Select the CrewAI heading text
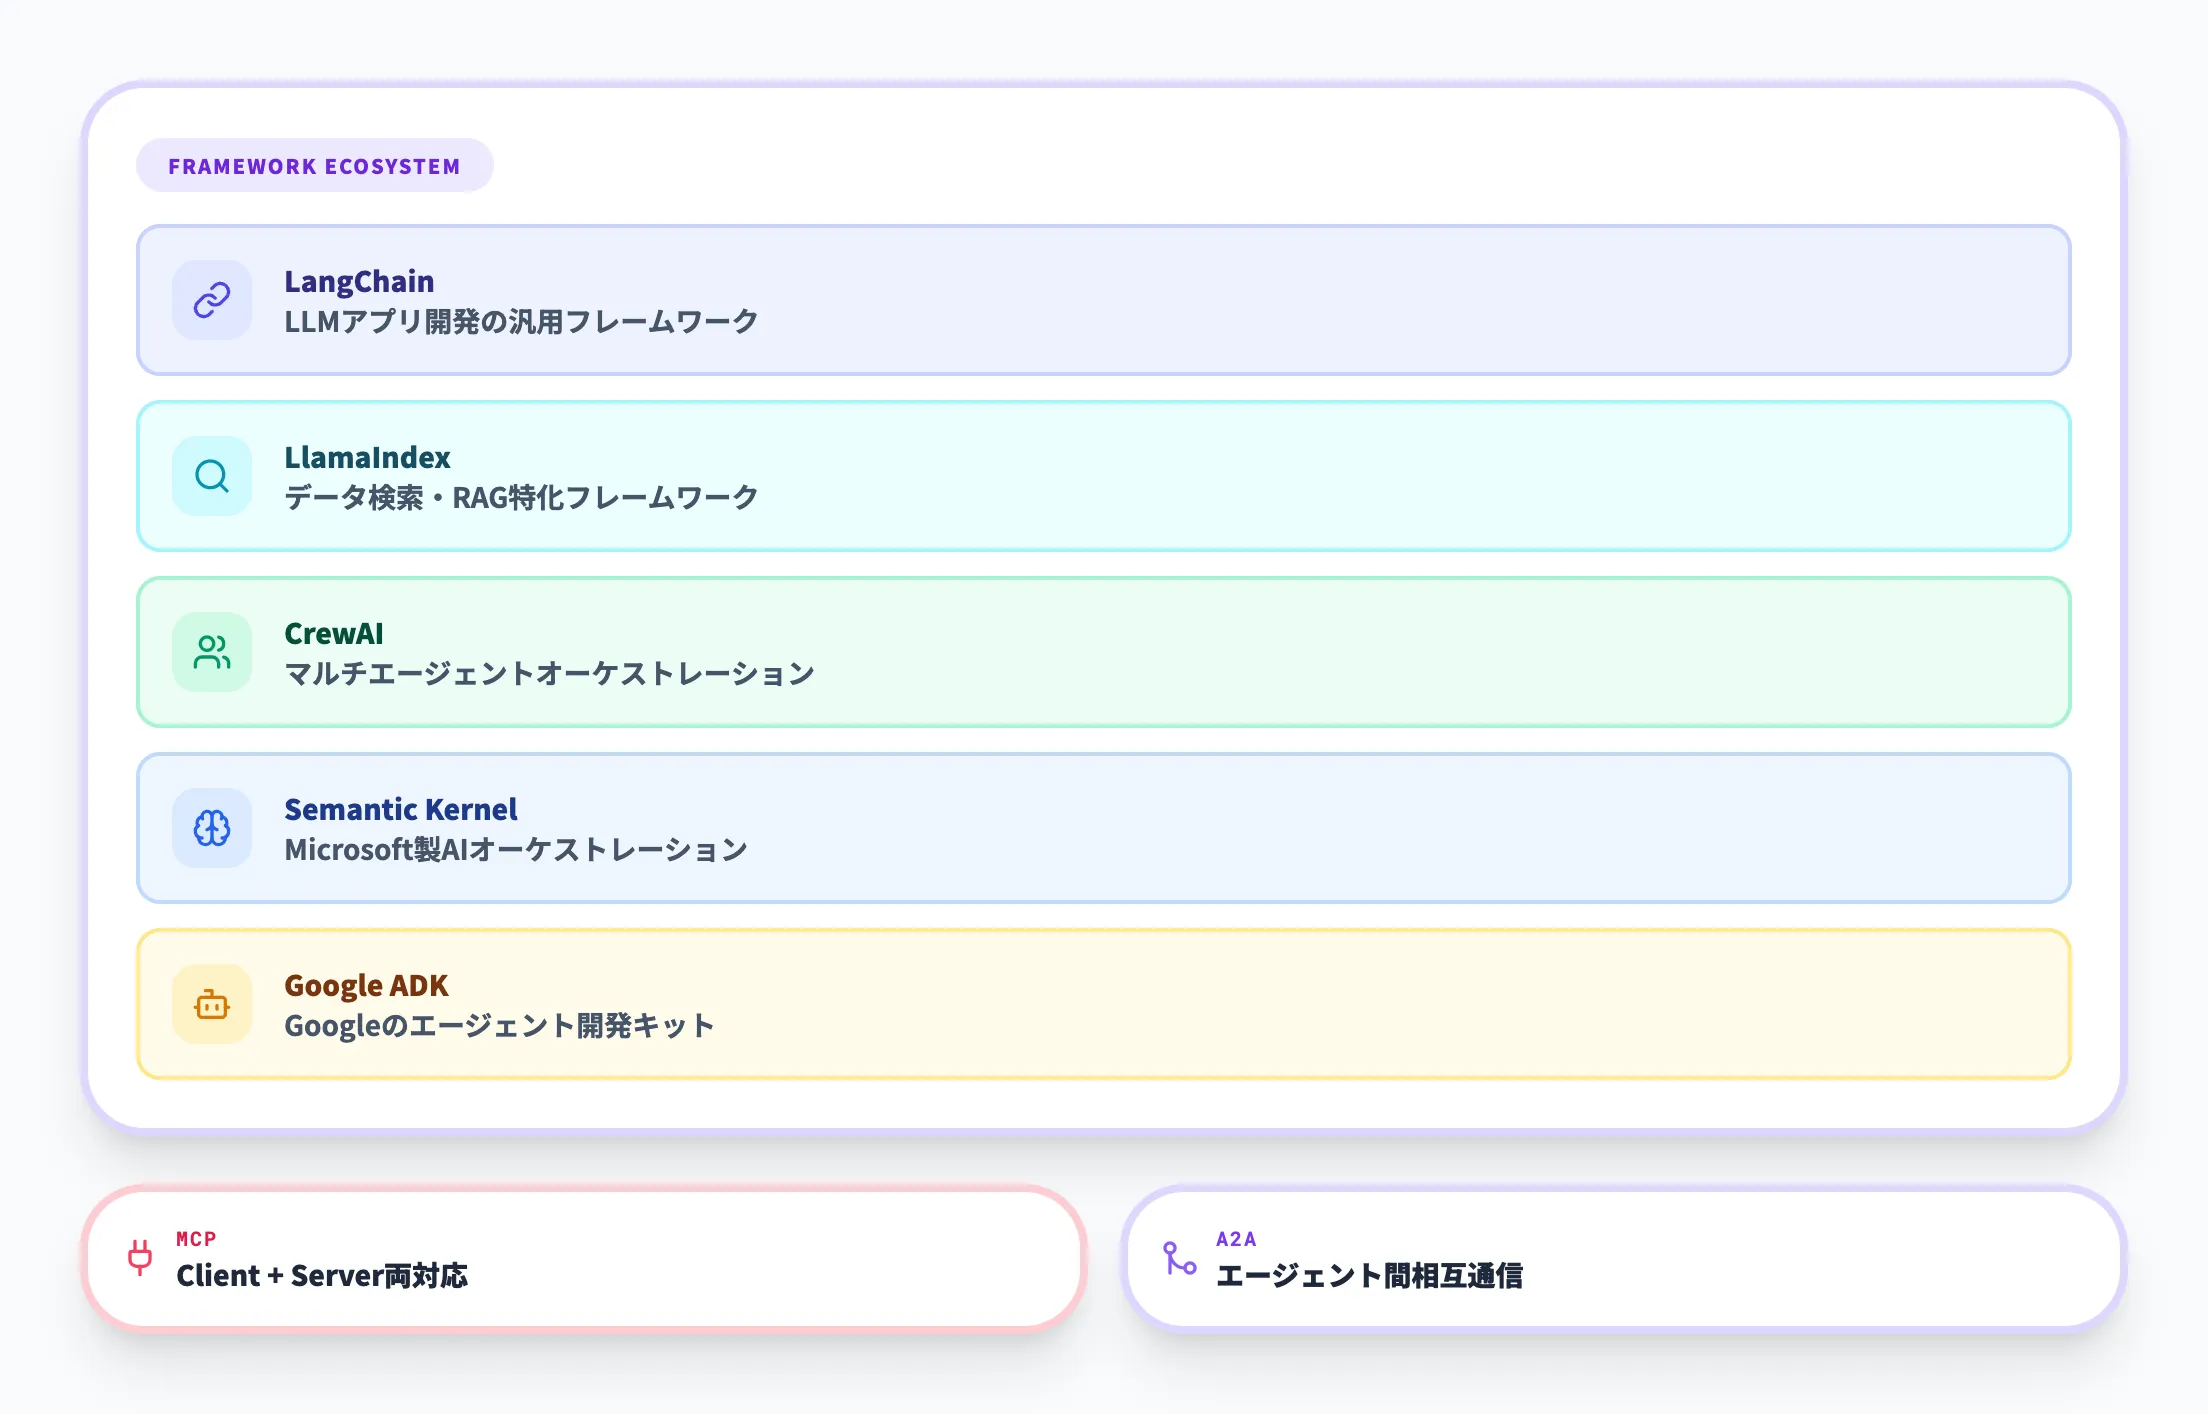Viewport: 2208px width, 1414px height. 333,633
